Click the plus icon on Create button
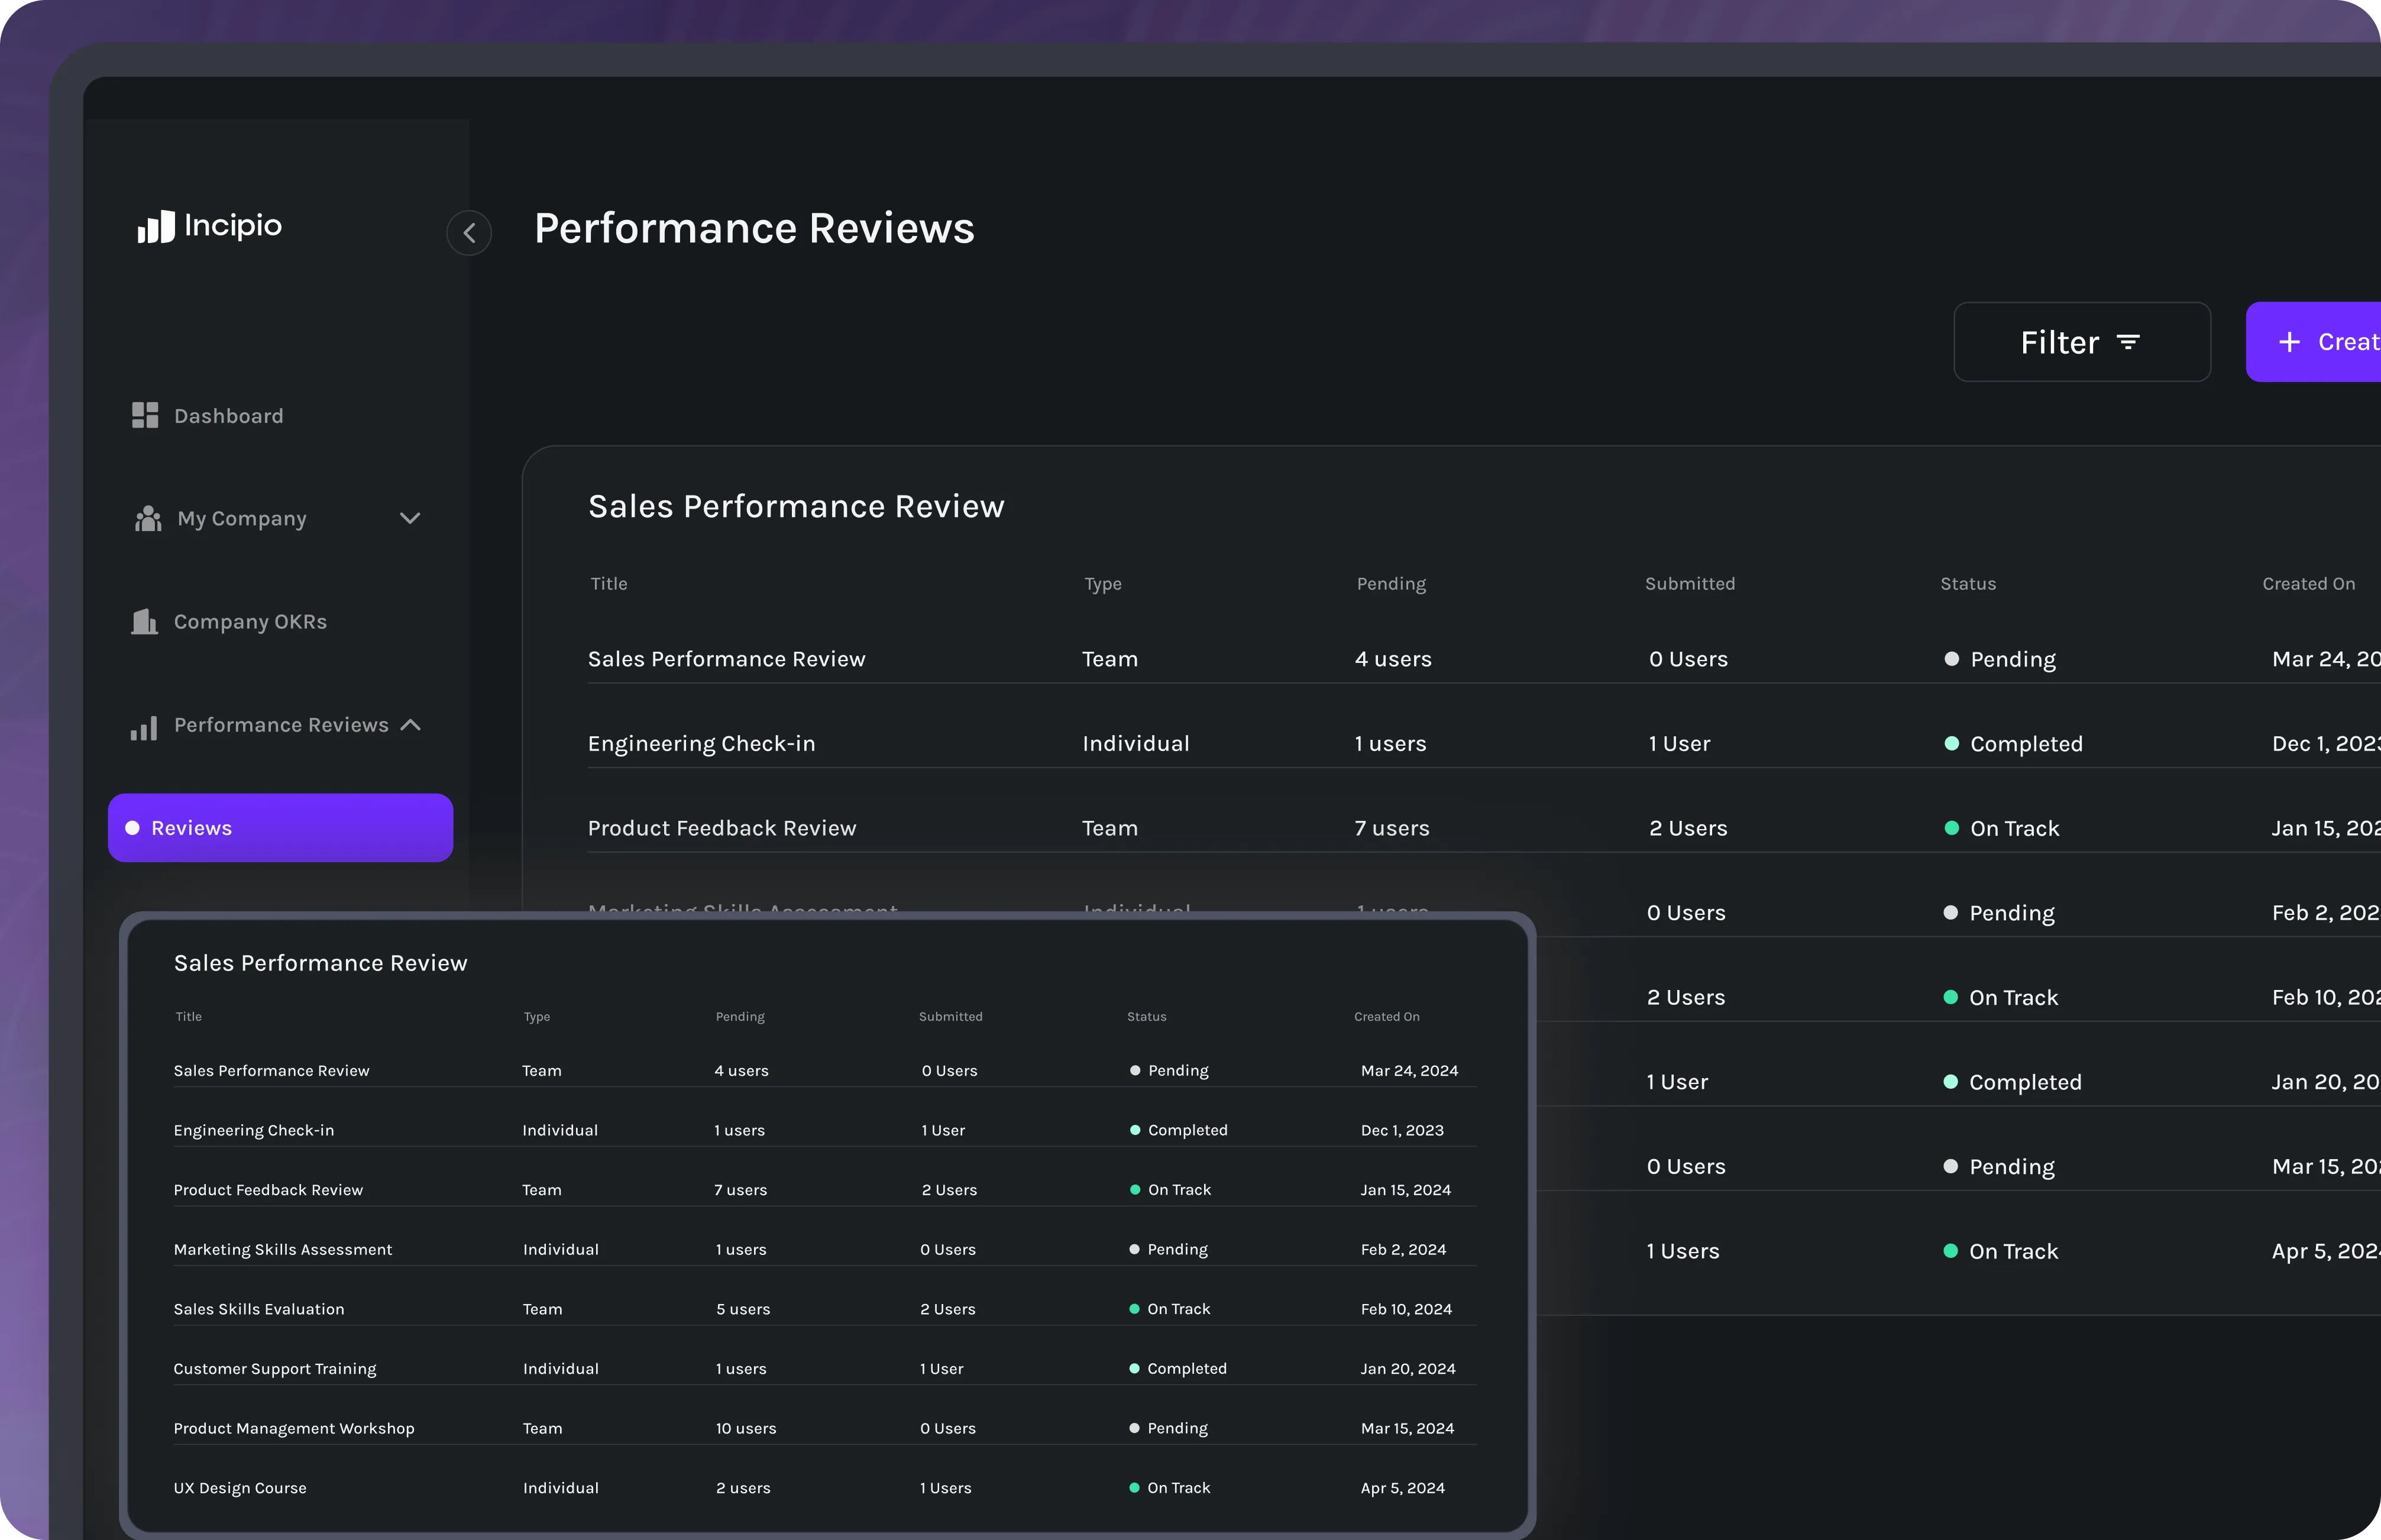 coord(2290,343)
